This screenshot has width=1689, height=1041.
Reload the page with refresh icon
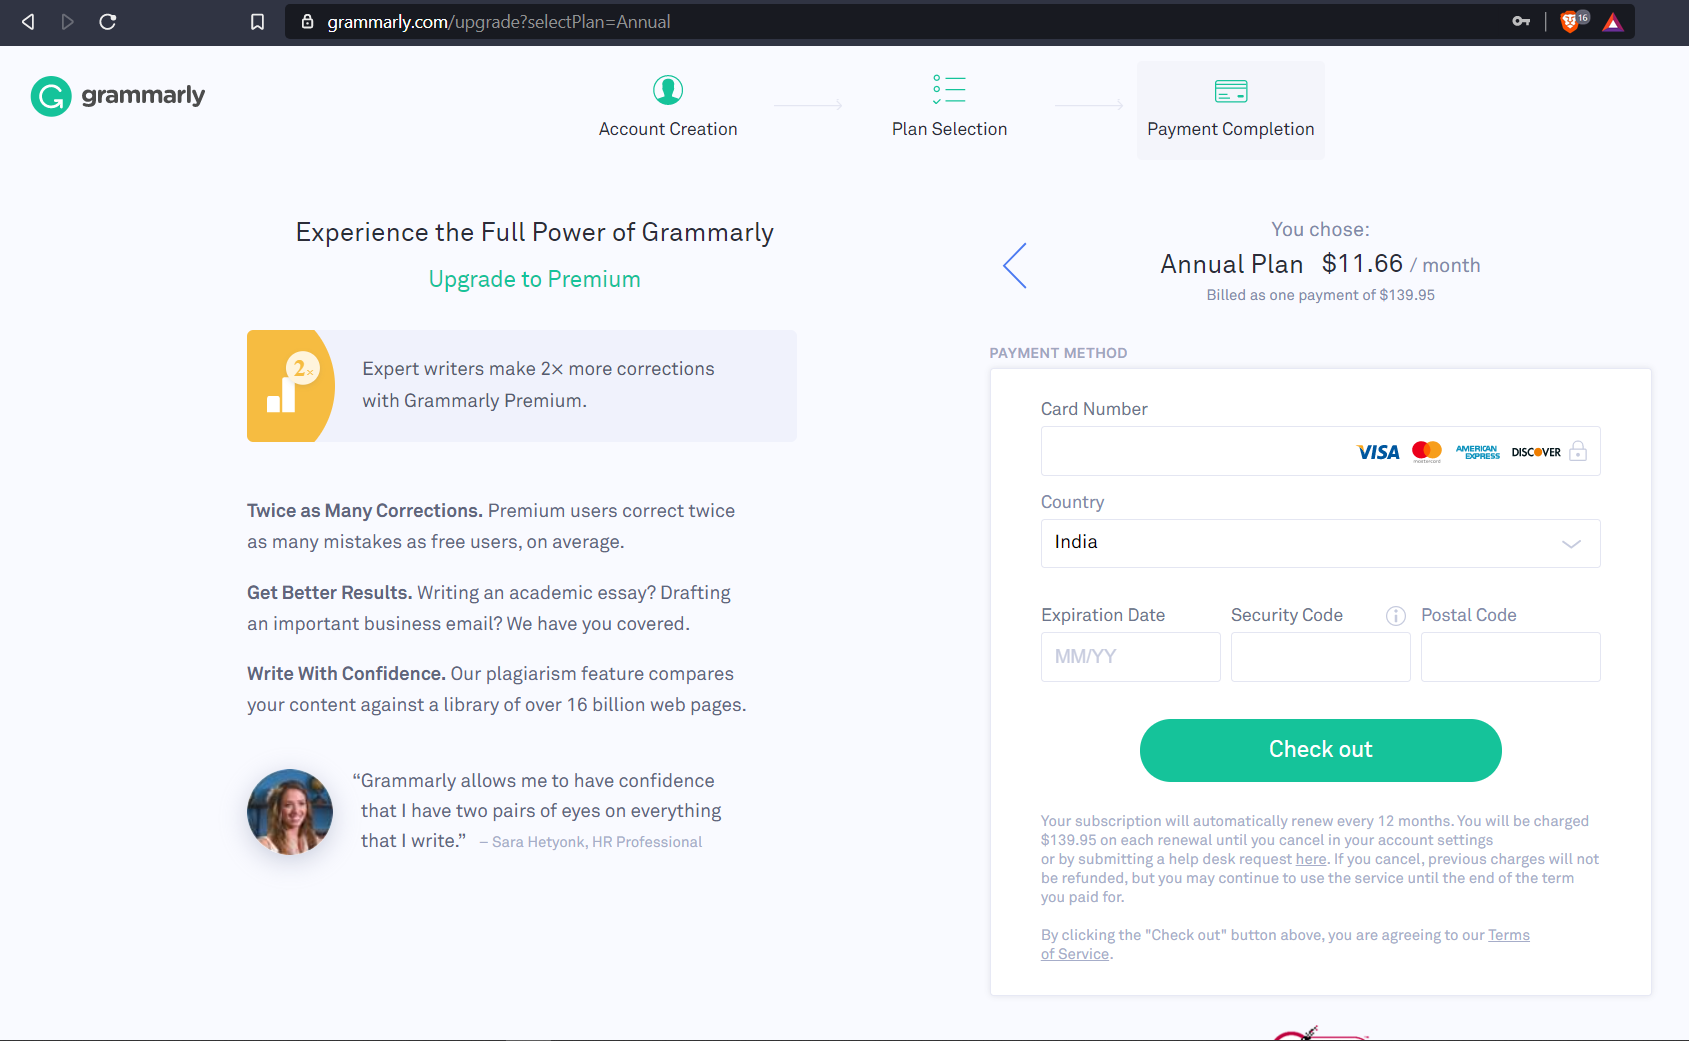(x=108, y=21)
